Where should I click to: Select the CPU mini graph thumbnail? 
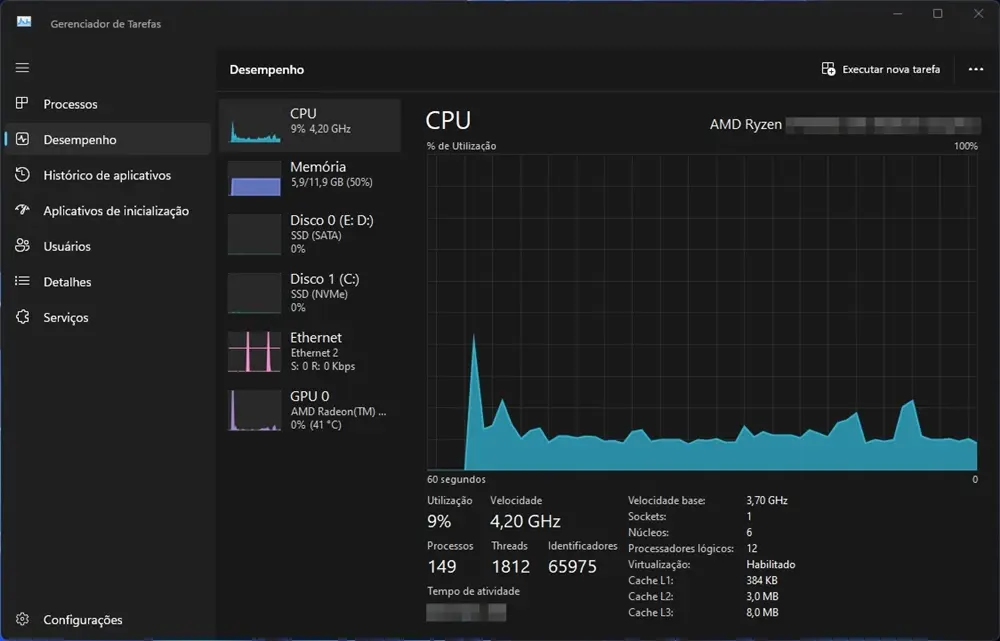pos(254,126)
